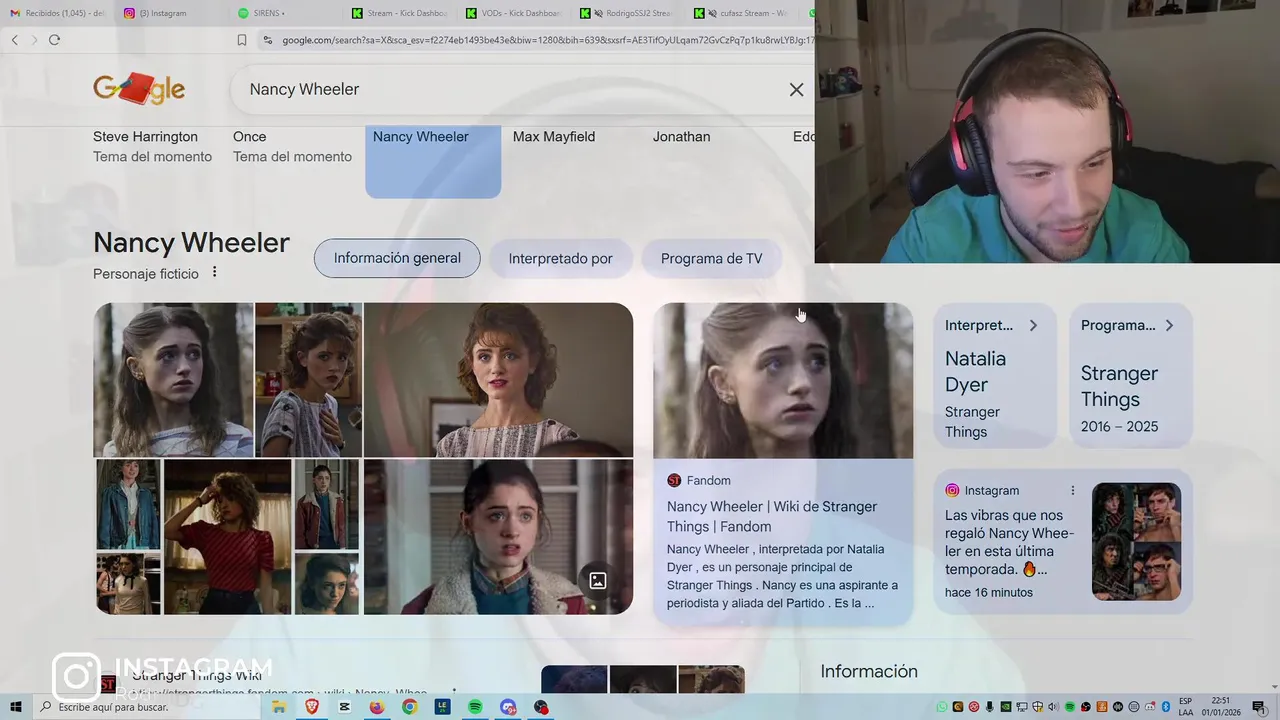
Task: Clear search with the X icon
Action: [796, 90]
